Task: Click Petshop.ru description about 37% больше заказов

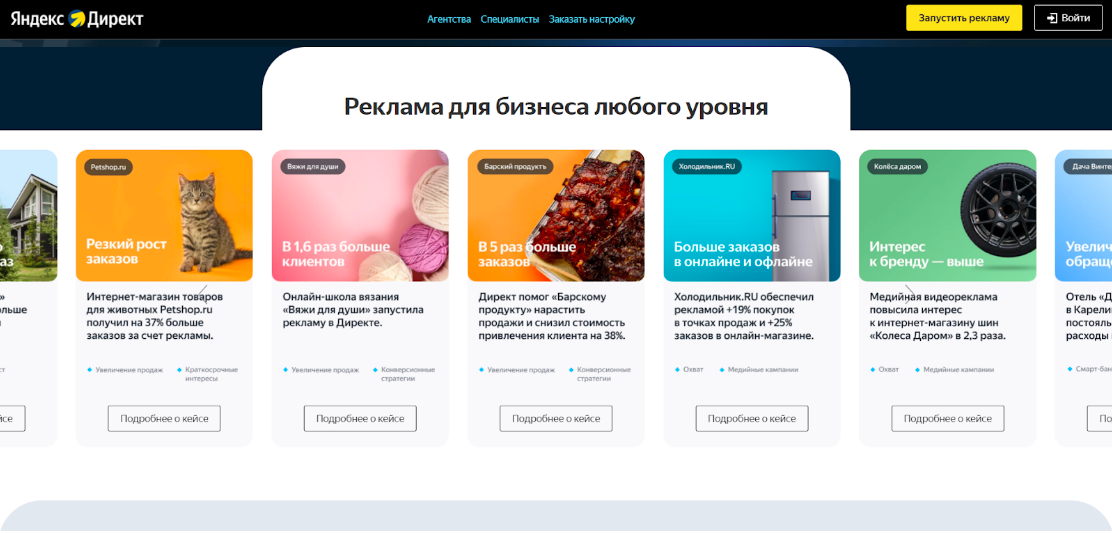Action: click(x=155, y=316)
